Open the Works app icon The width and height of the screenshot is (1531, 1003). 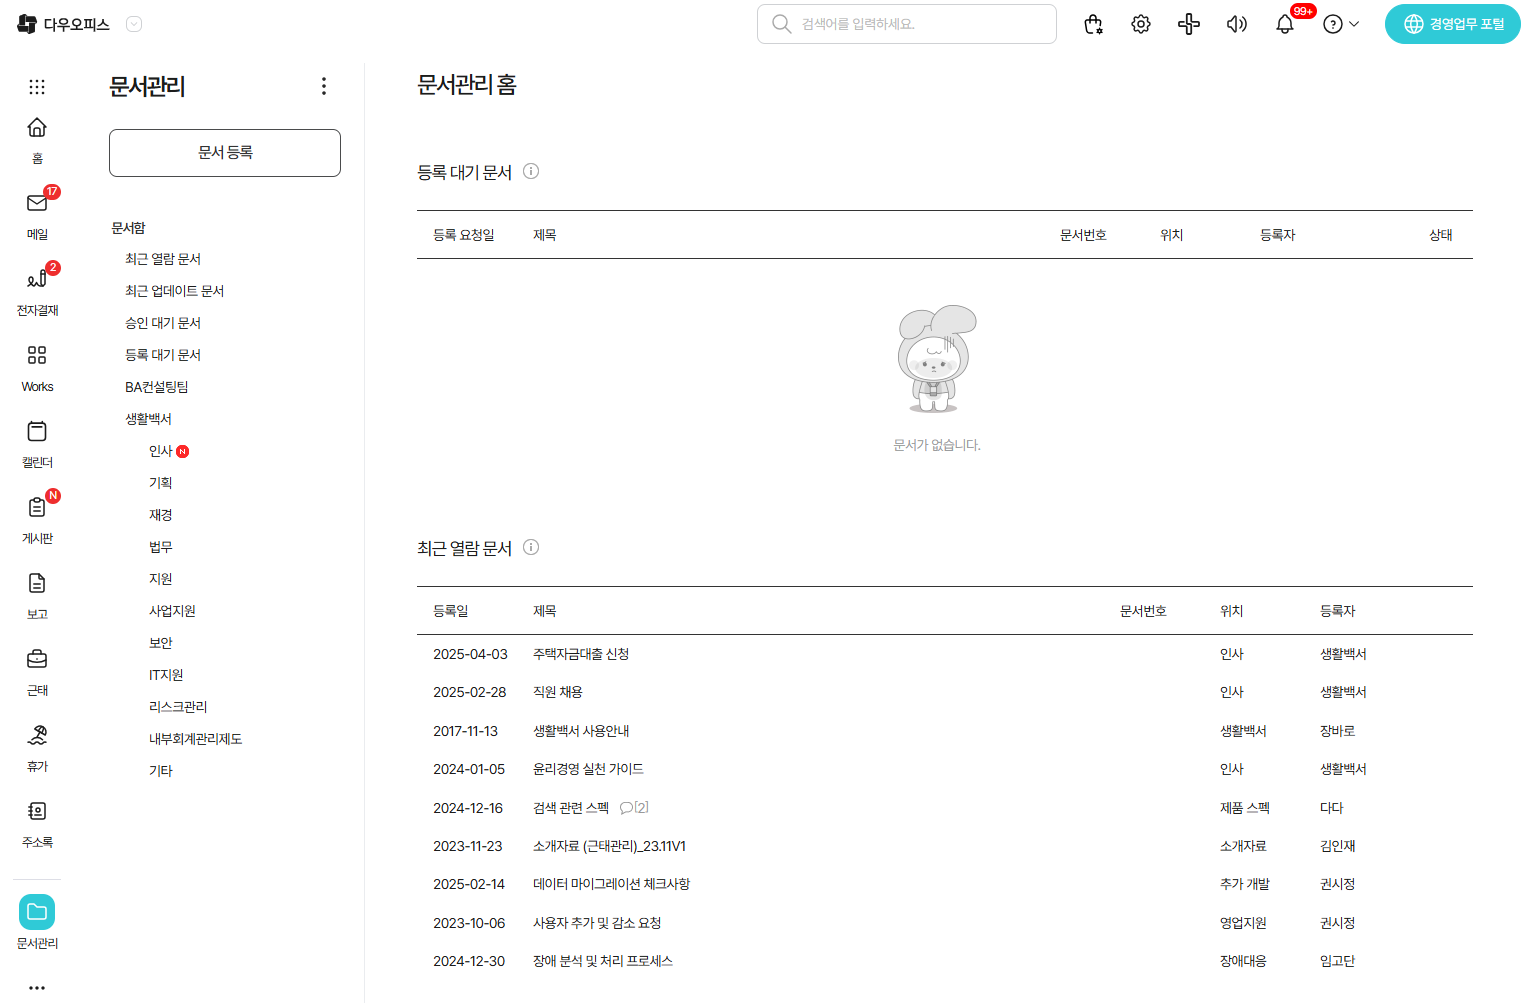coord(37,356)
